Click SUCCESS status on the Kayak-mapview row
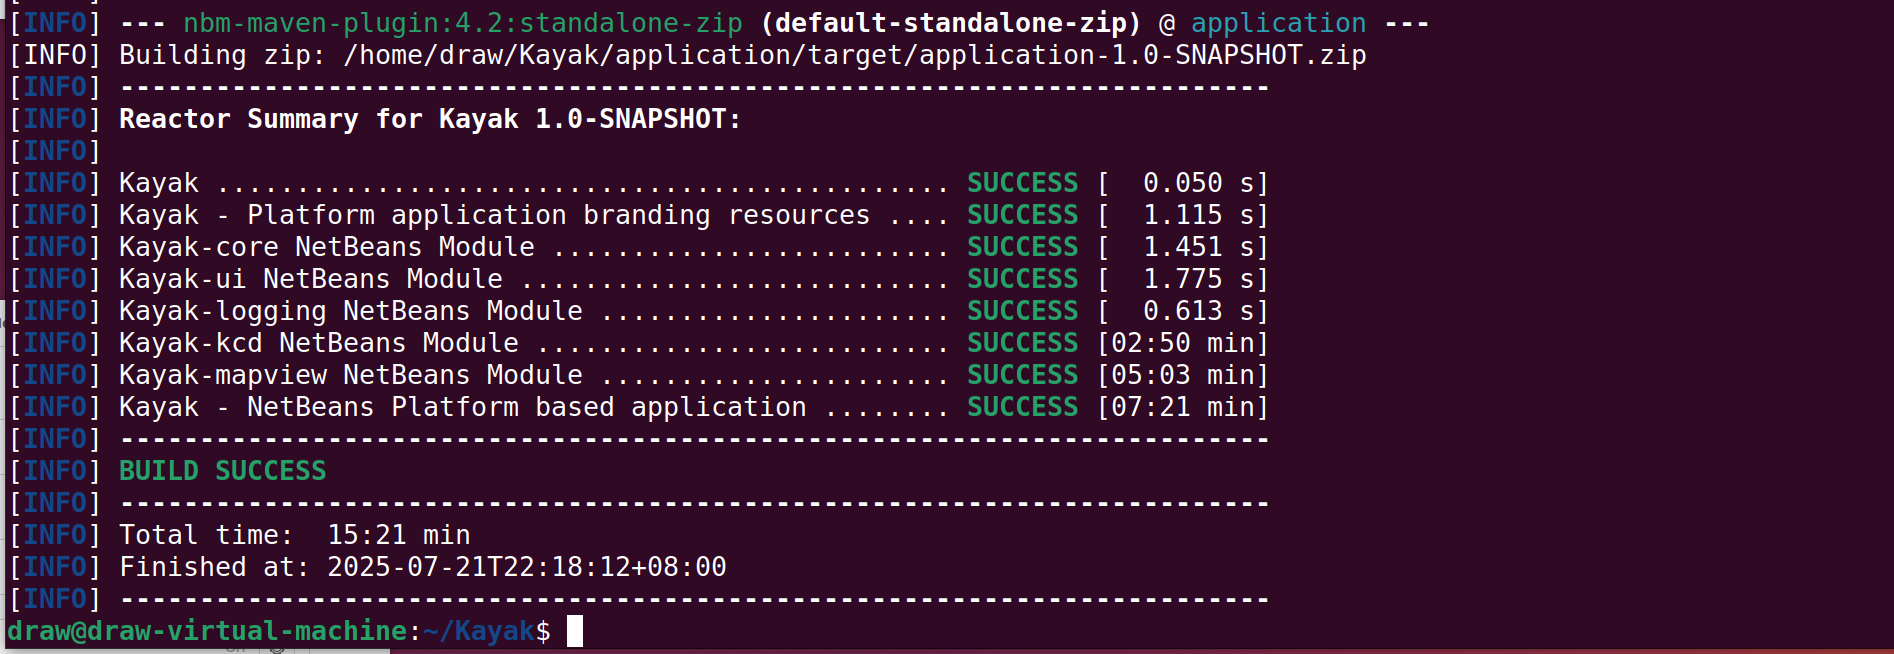Viewport: 1894px width, 654px height. pyautogui.click(x=1023, y=375)
